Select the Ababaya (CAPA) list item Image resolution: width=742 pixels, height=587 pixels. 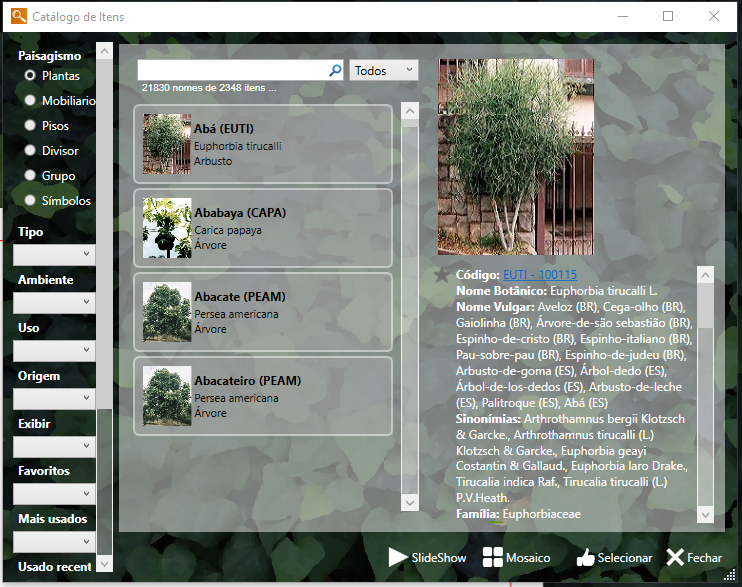tap(262, 228)
